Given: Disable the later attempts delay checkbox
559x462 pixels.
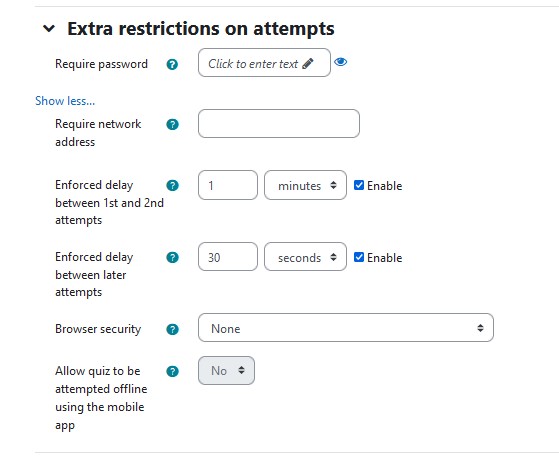Looking at the screenshot, I should pos(359,257).
